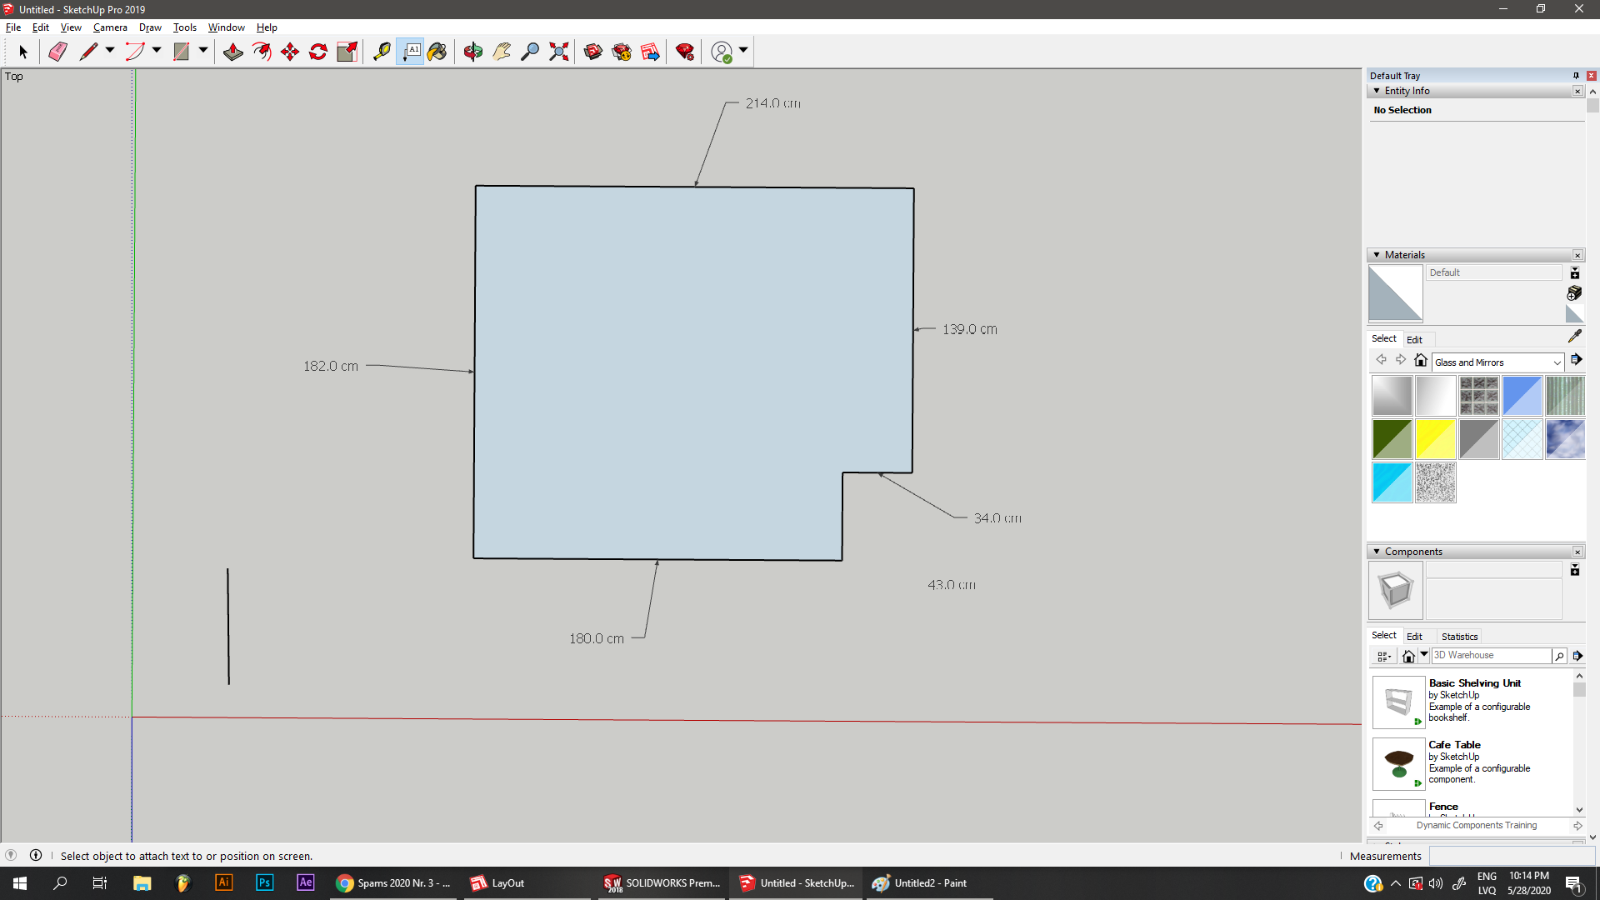Pick the Tape Measure tool
The image size is (1600, 900).
click(382, 52)
